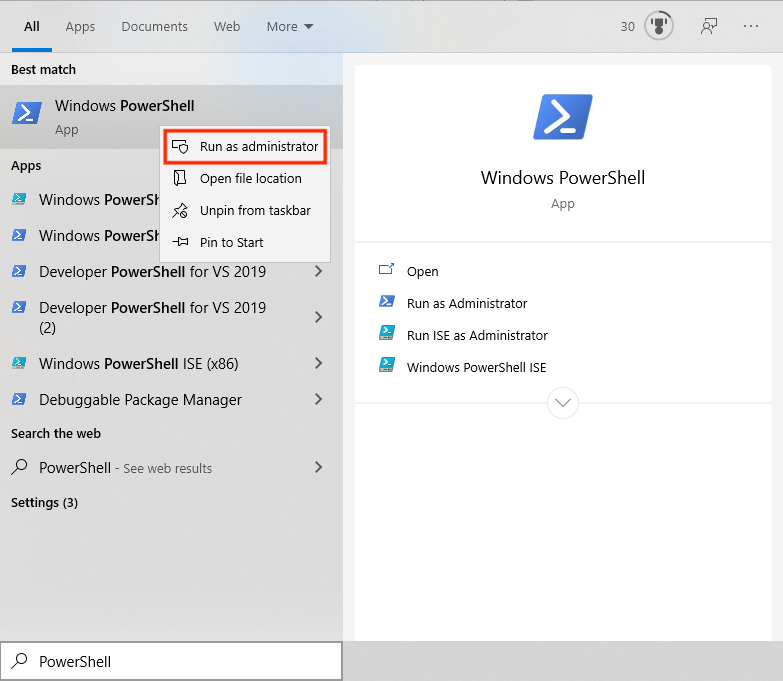Expand PowerShell web results arrow
The height and width of the screenshot is (681, 783).
(319, 467)
